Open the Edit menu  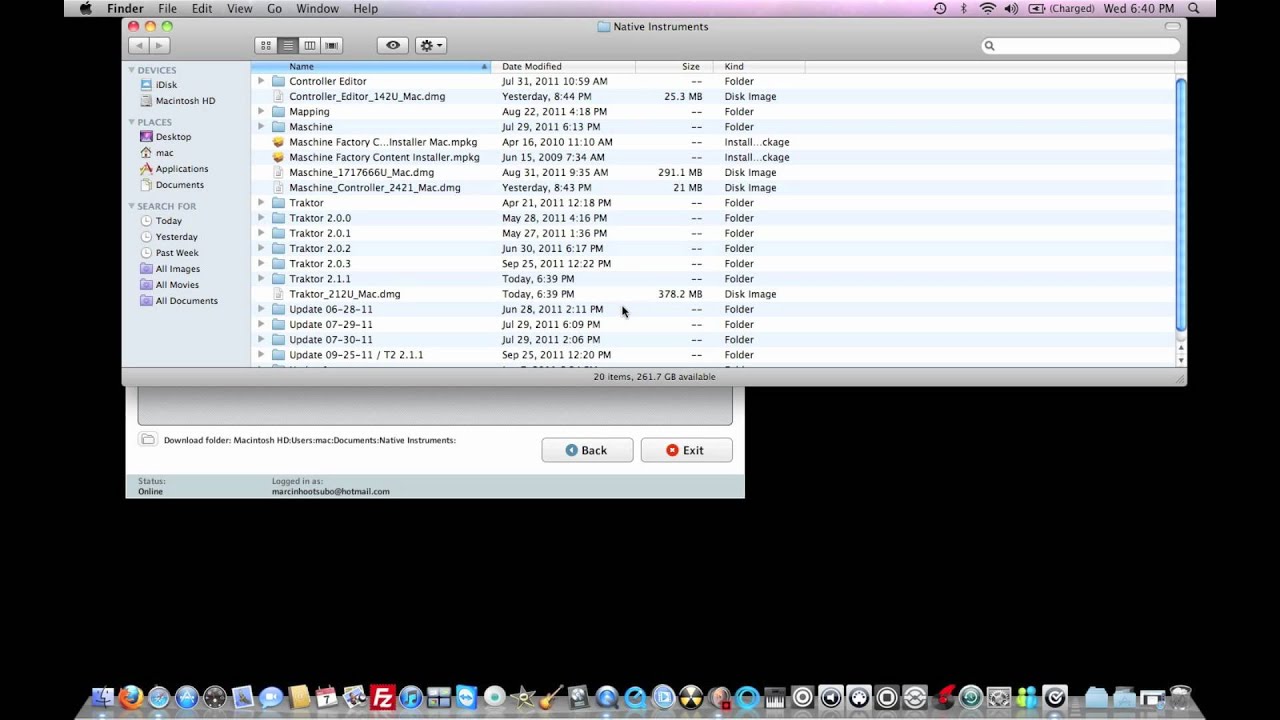[202, 8]
